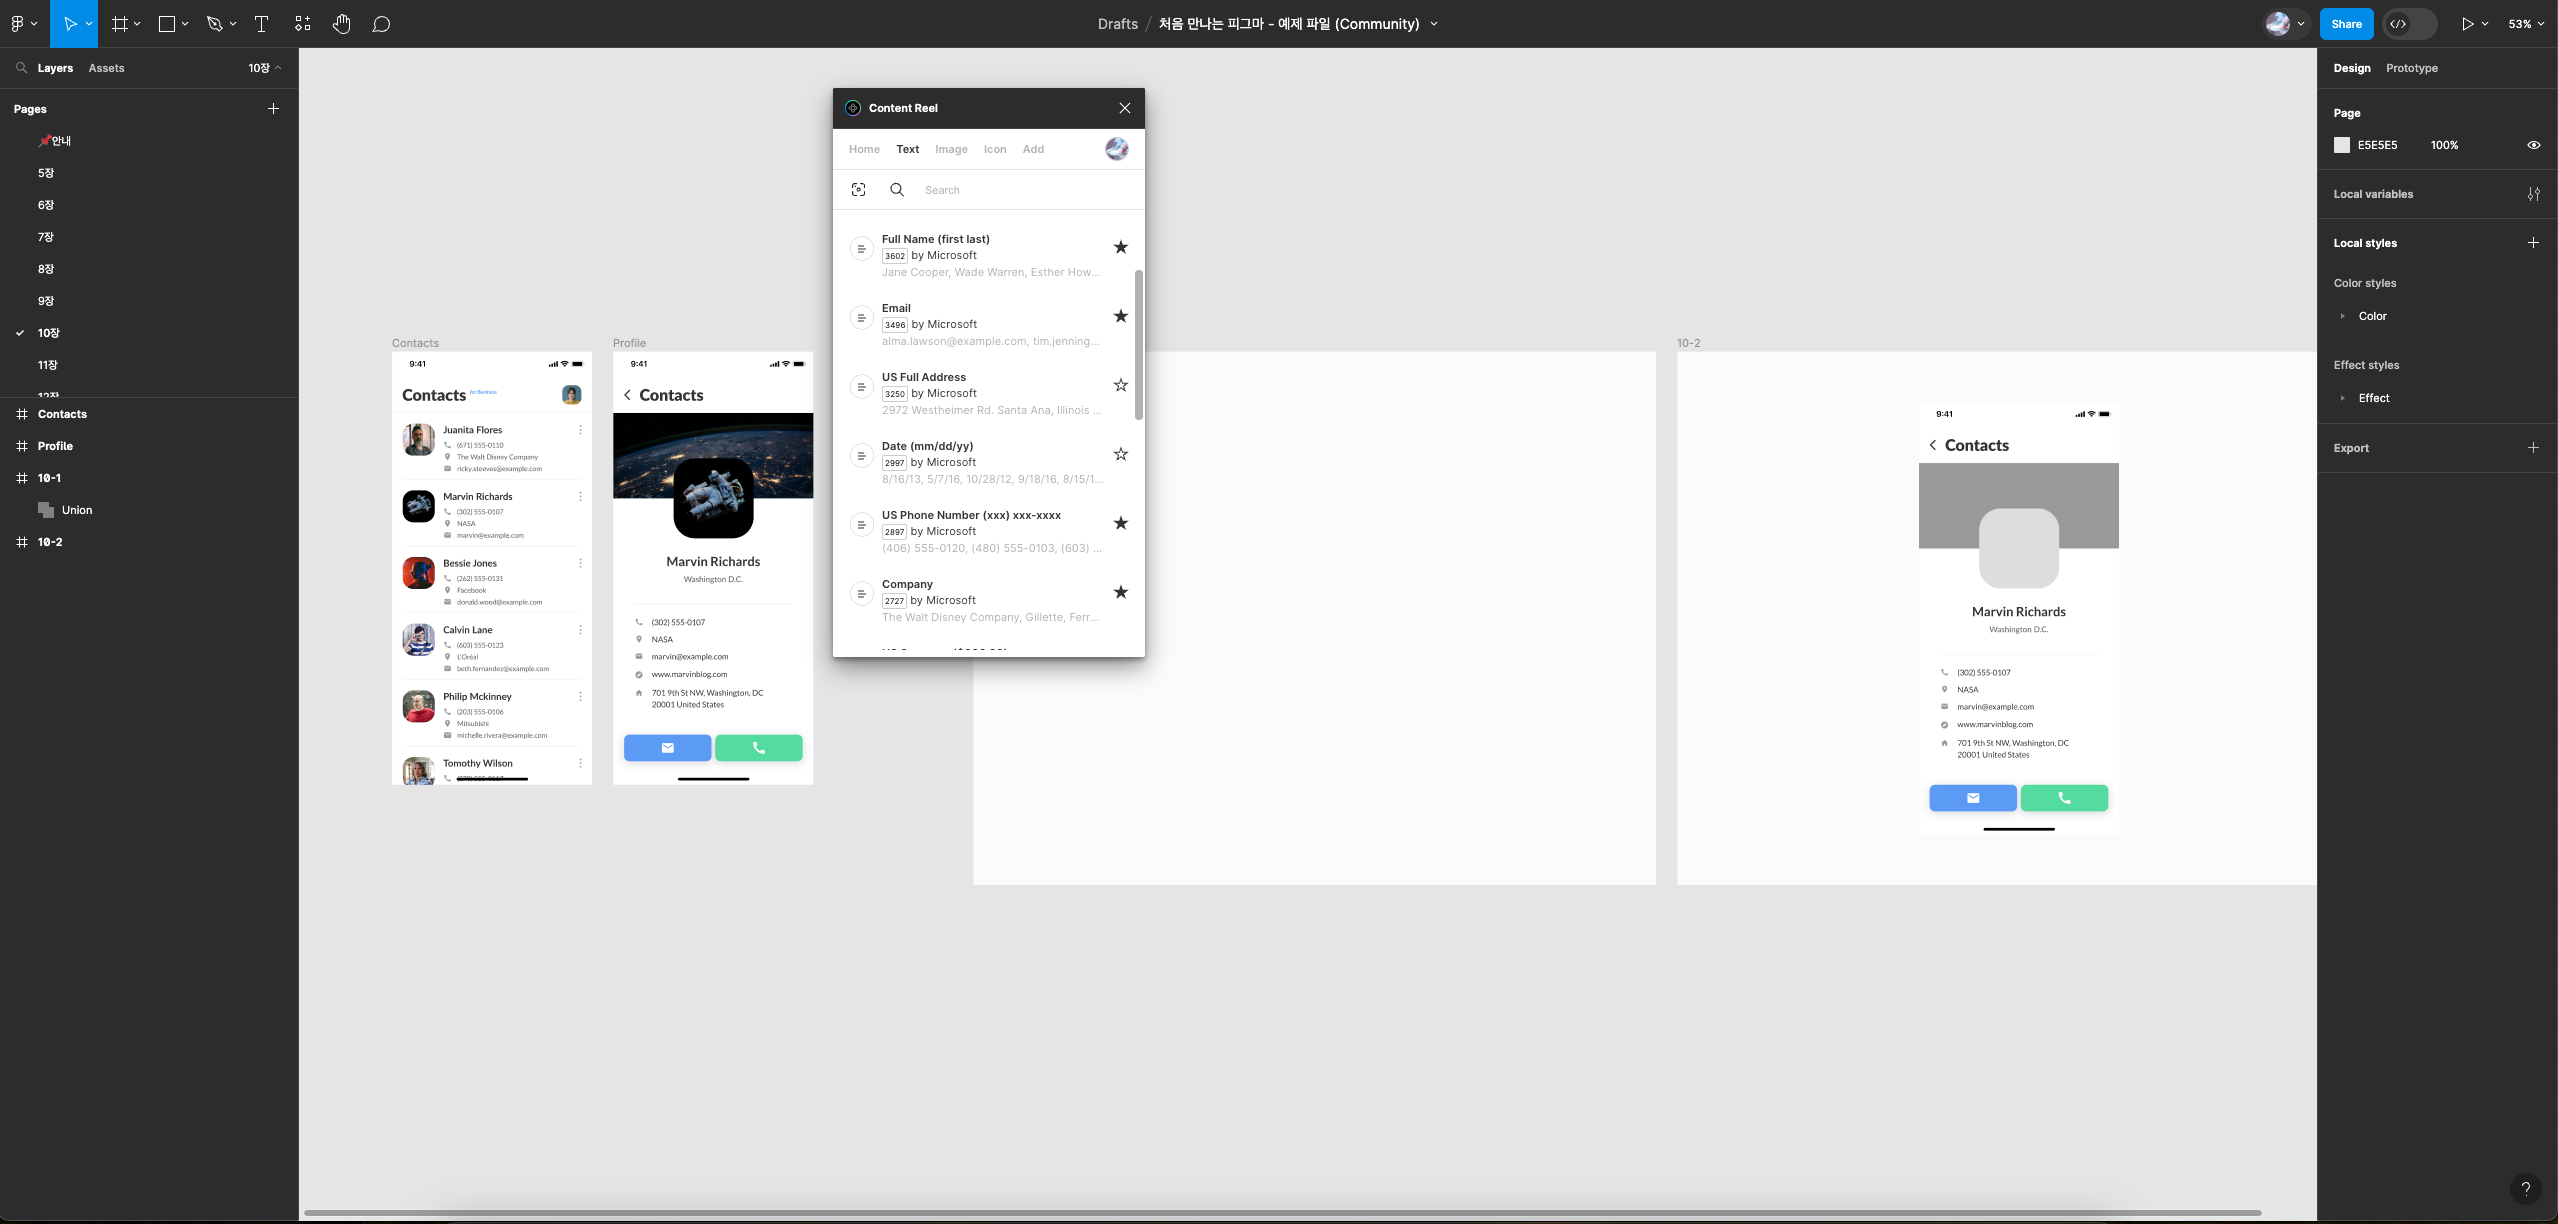Switch to the Prototype tab

2411,68
